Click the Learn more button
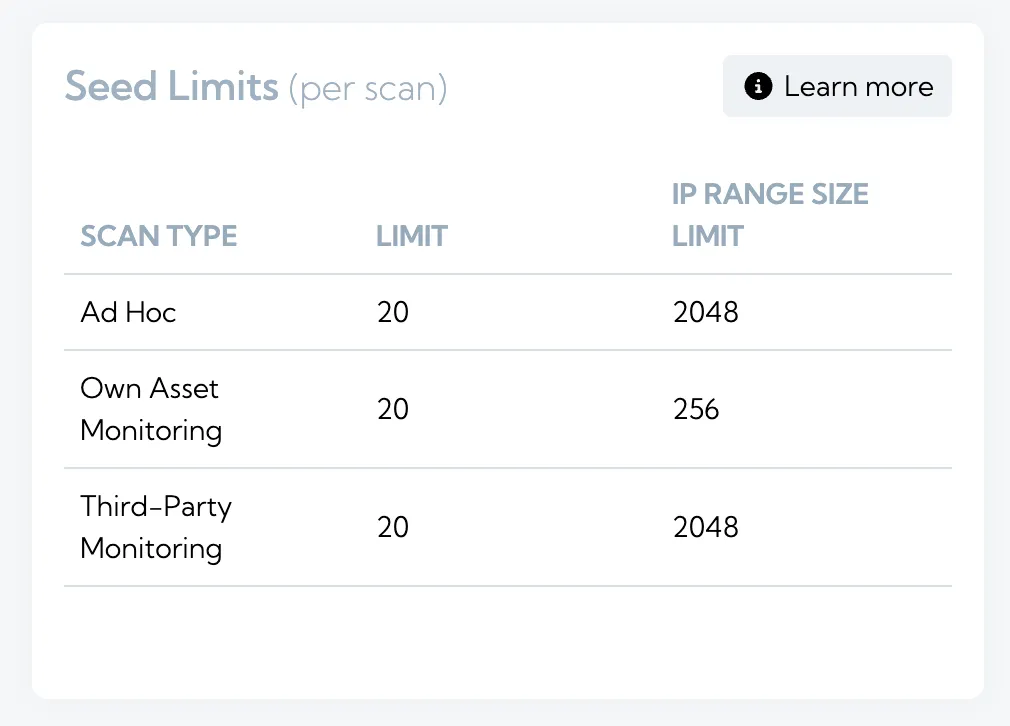The image size is (1010, 726). point(837,86)
